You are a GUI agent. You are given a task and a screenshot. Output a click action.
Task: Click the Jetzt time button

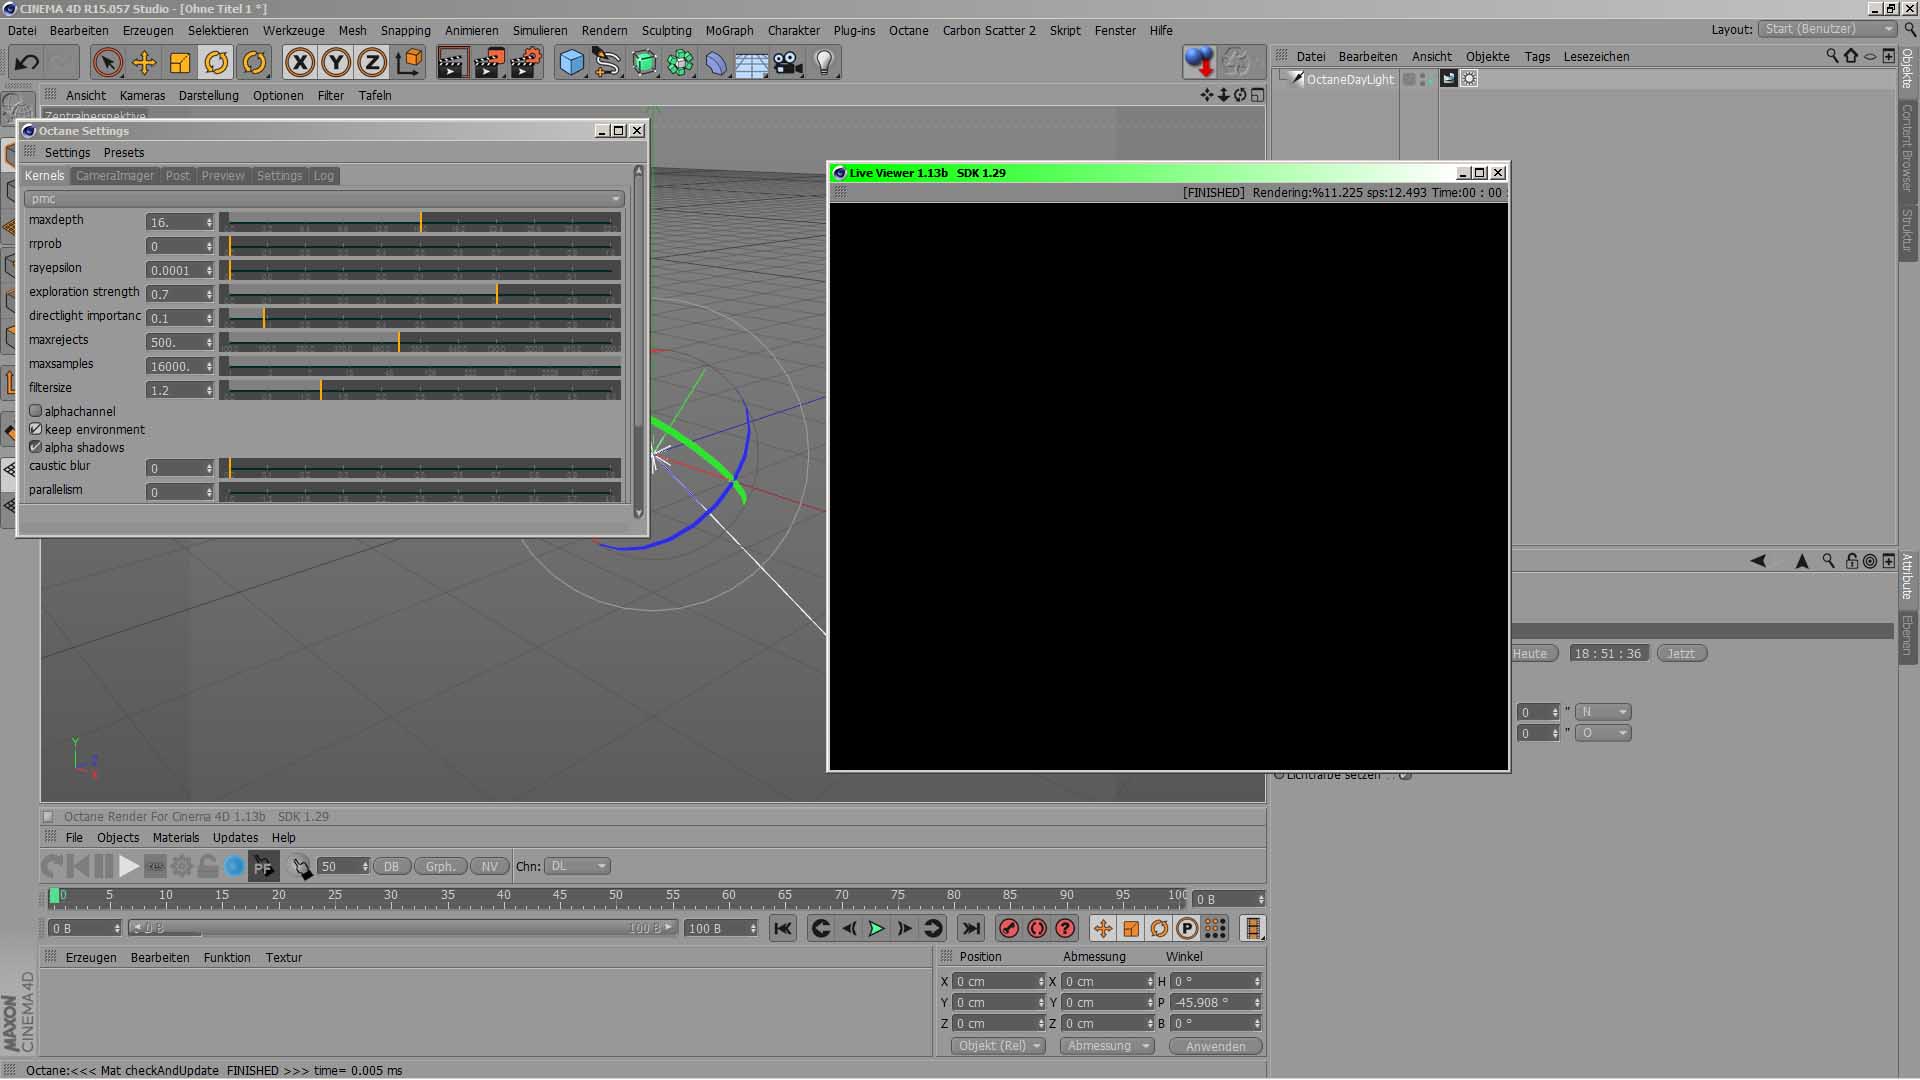(x=1681, y=654)
